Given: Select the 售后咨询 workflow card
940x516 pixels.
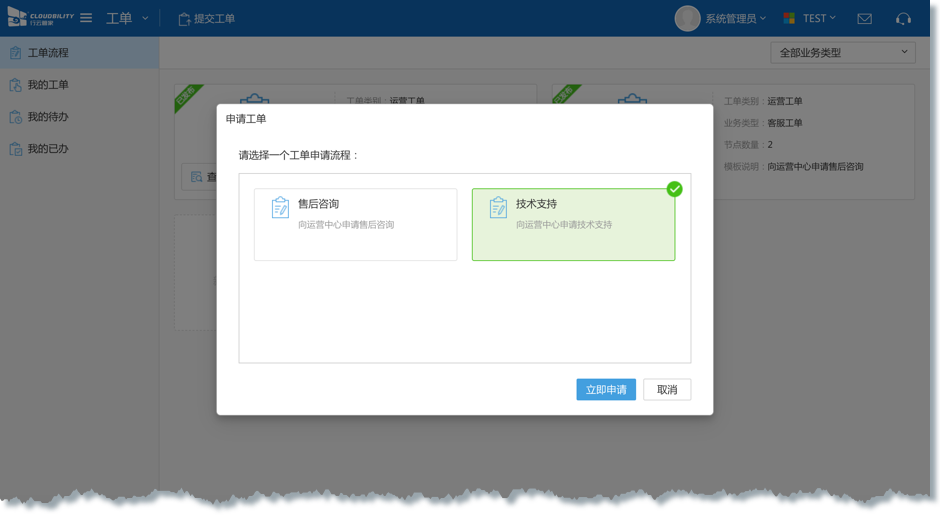Looking at the screenshot, I should [355, 224].
